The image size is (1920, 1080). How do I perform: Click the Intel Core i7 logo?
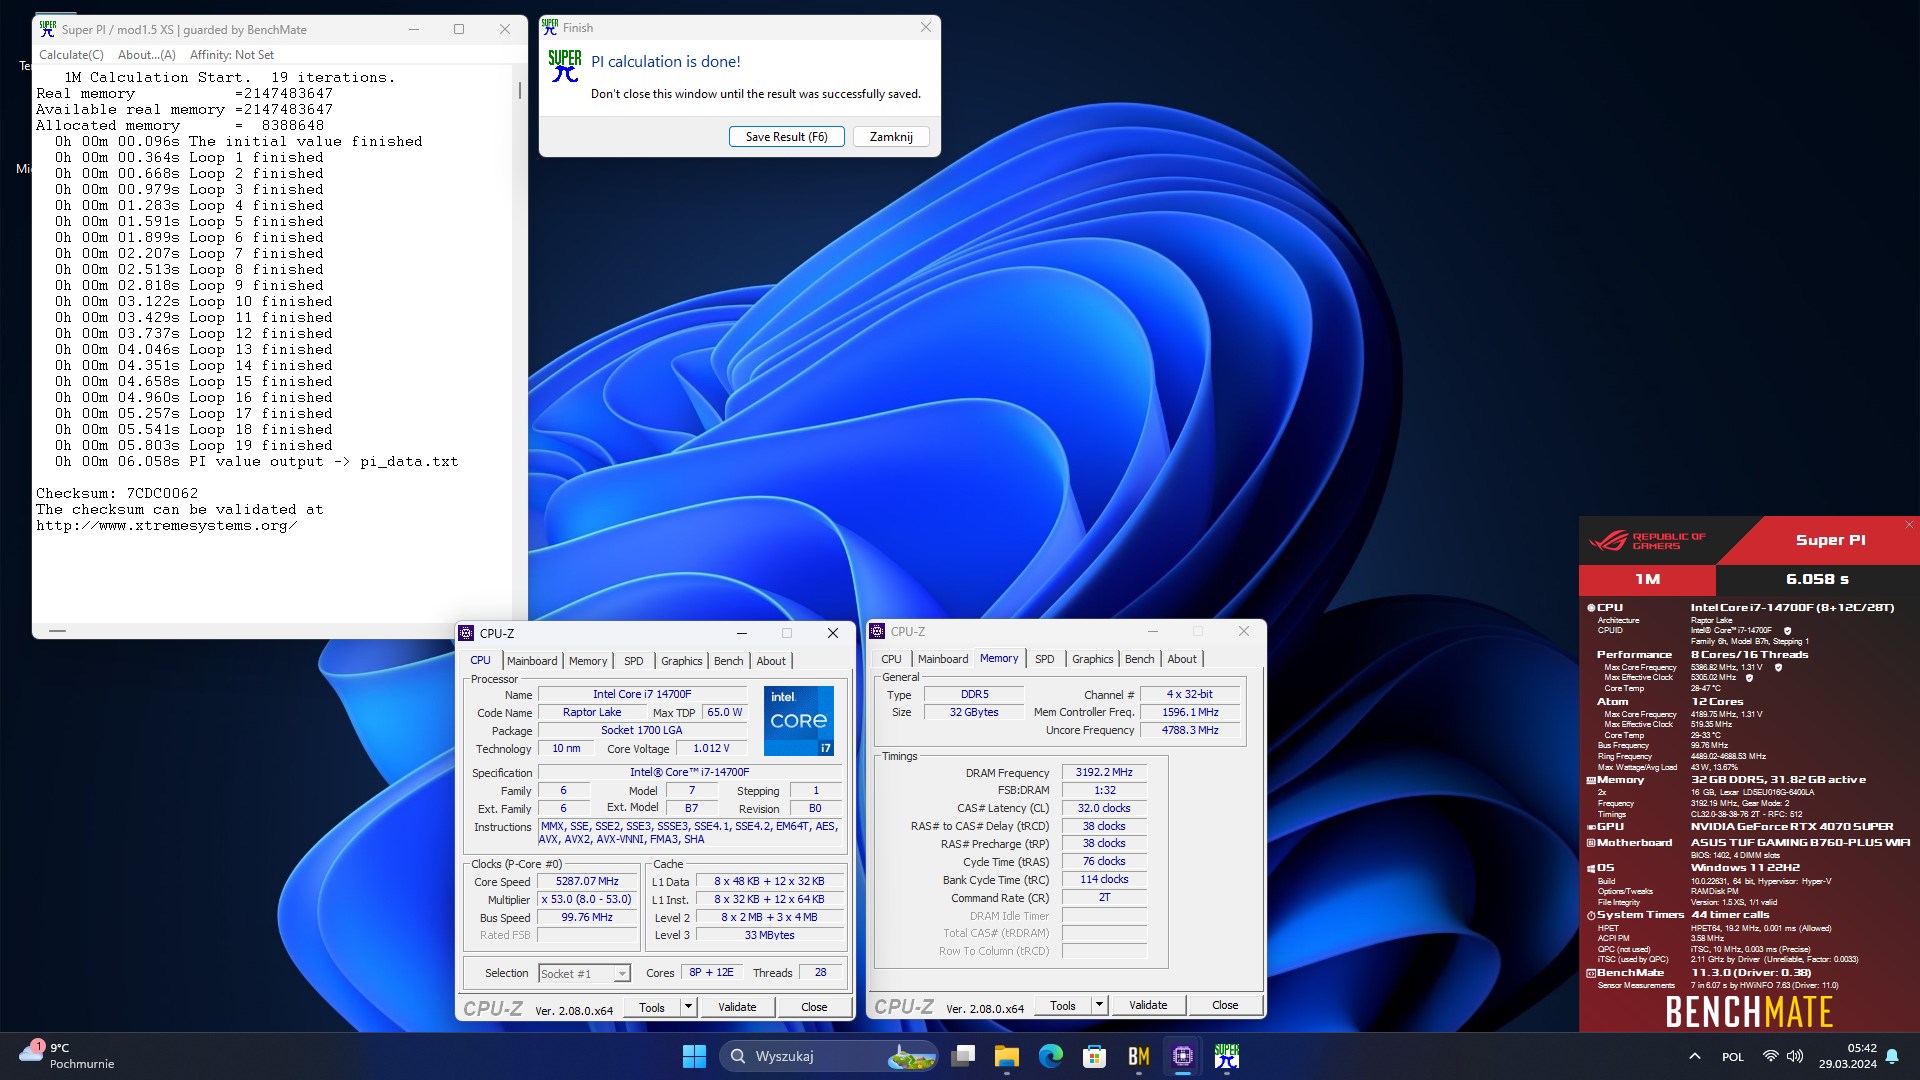[x=799, y=720]
